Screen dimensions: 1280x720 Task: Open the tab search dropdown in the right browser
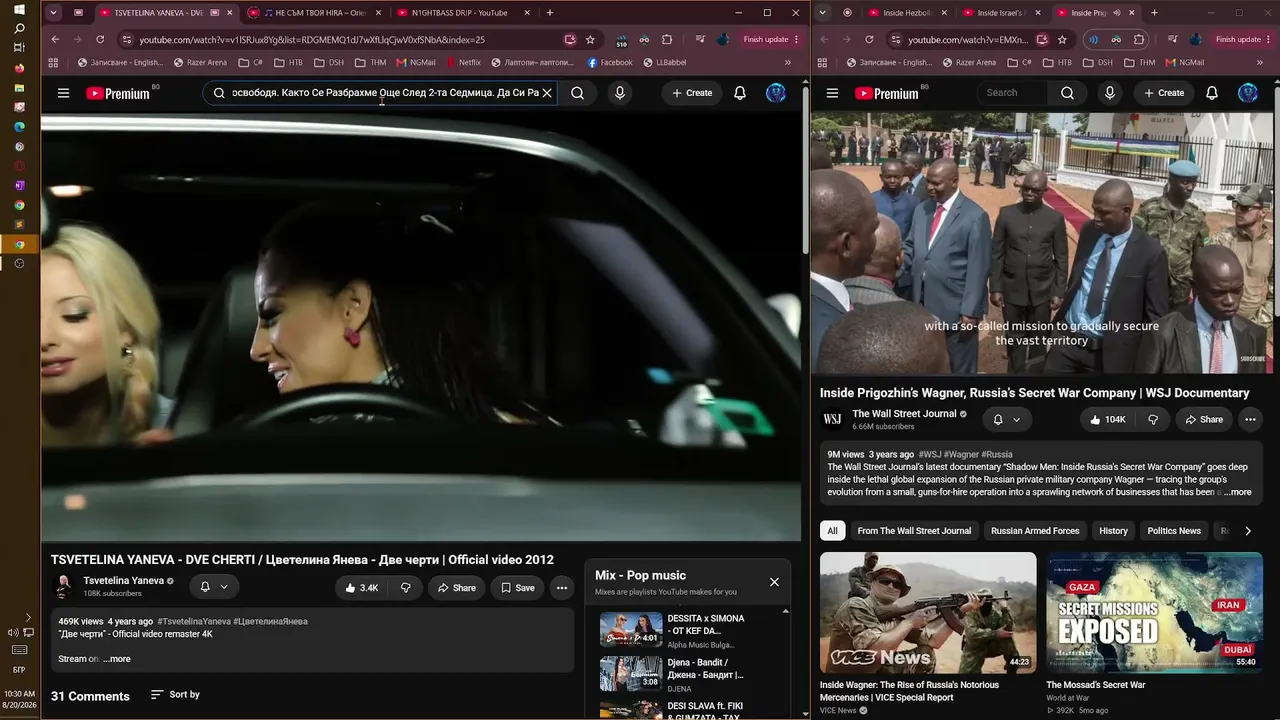point(822,13)
